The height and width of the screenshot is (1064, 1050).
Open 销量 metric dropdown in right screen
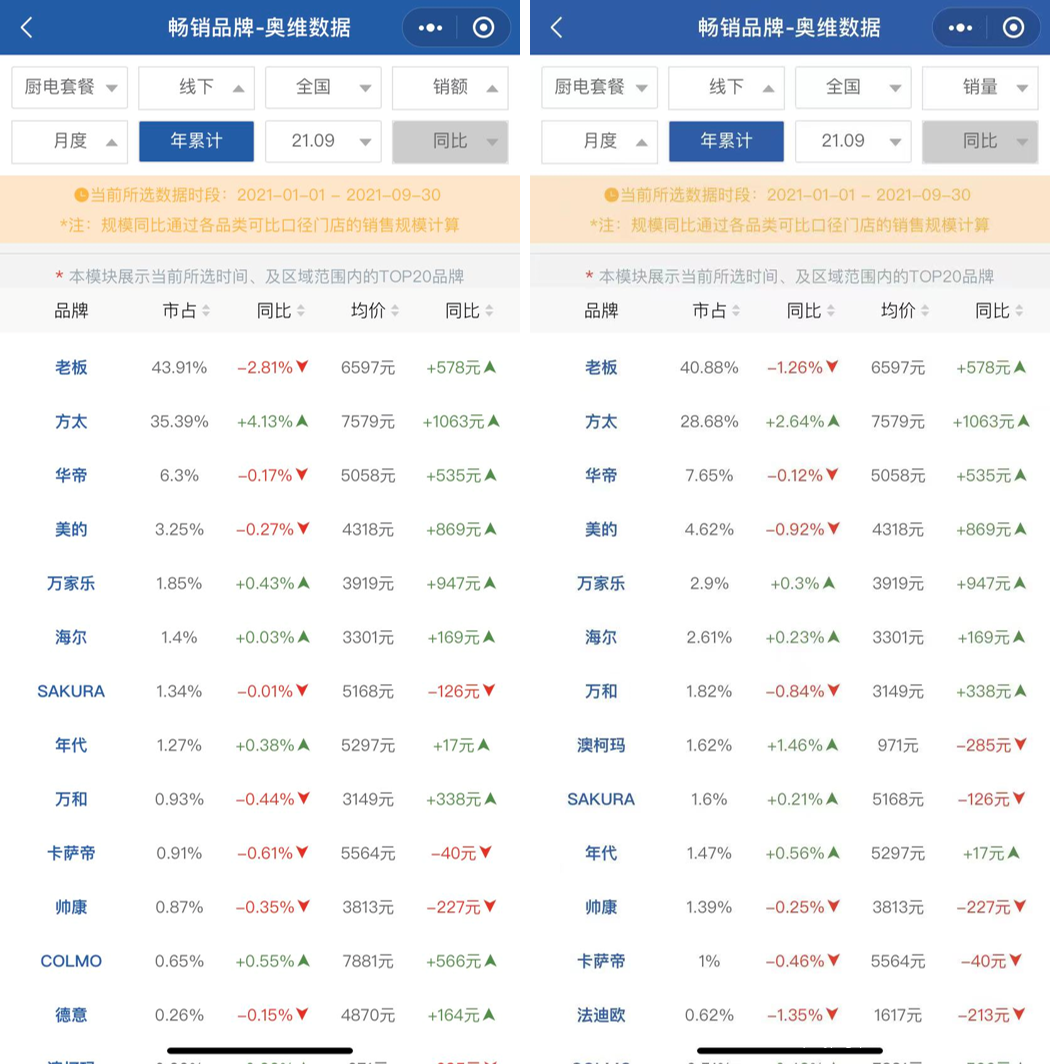coord(980,88)
